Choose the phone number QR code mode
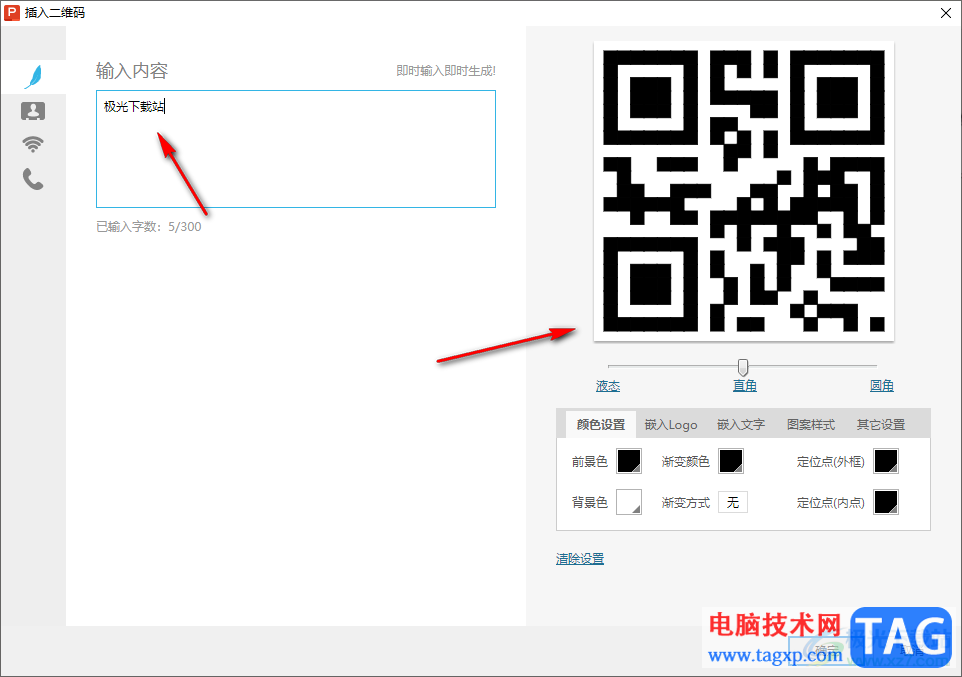Image resolution: width=962 pixels, height=677 pixels. coord(33,179)
